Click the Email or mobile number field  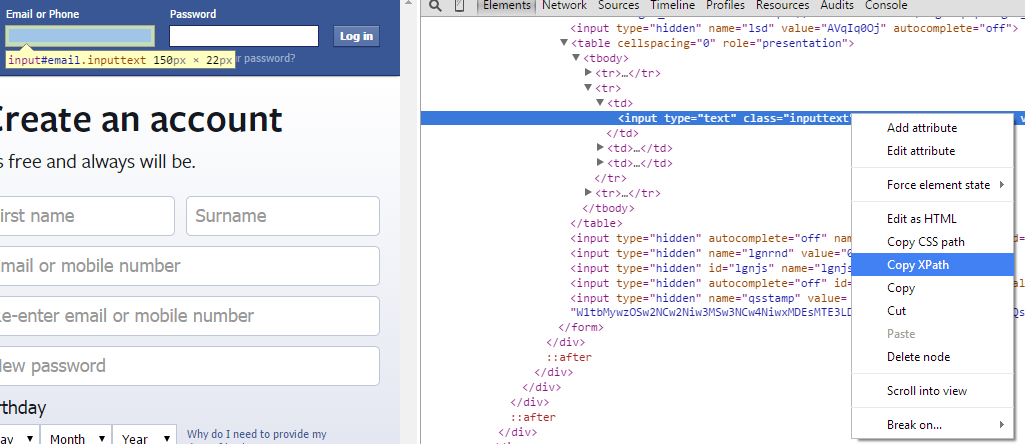point(190,265)
